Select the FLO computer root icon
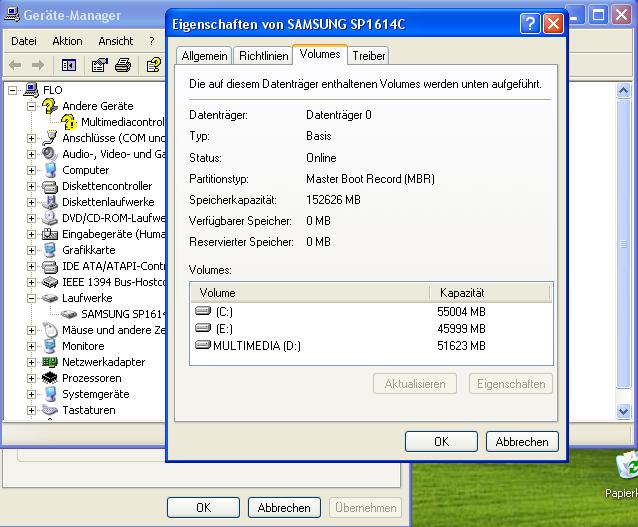Viewport: 638px width, 527px height. [x=31, y=90]
